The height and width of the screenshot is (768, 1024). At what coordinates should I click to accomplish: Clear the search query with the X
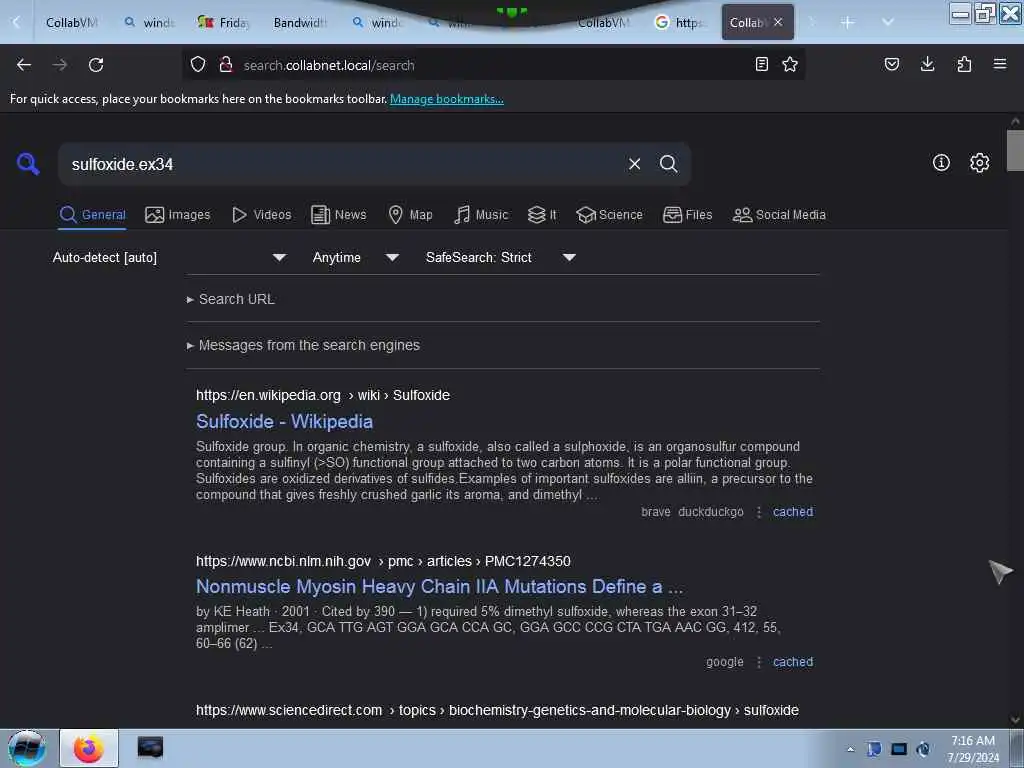(634, 164)
